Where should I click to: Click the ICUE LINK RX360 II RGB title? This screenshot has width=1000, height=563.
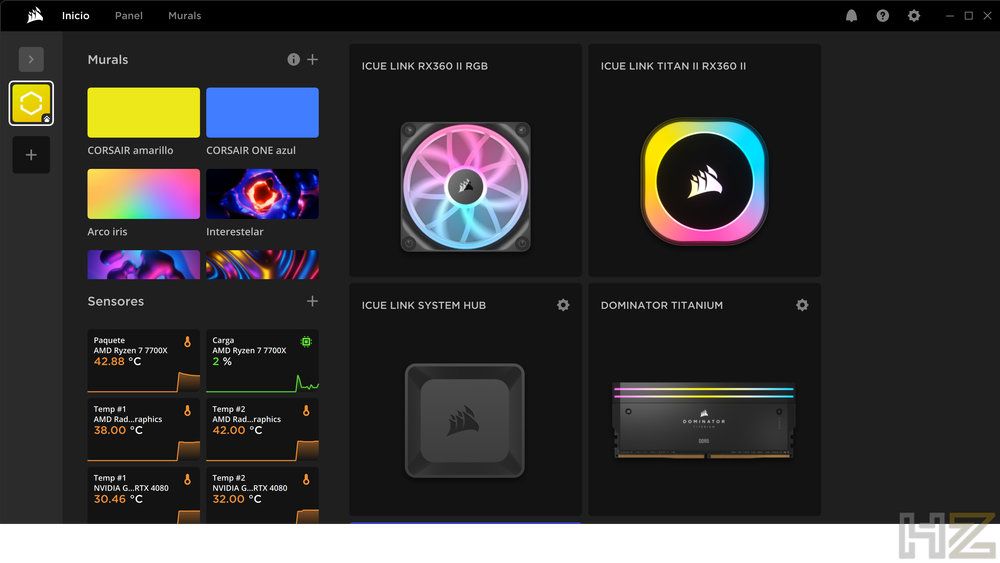tap(425, 66)
